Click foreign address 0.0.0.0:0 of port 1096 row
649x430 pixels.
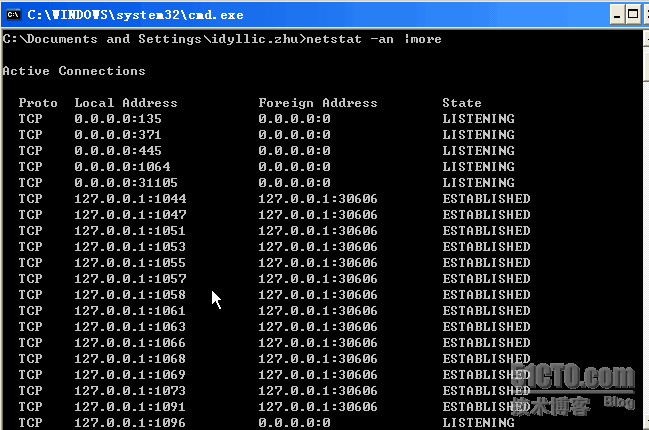(294, 423)
